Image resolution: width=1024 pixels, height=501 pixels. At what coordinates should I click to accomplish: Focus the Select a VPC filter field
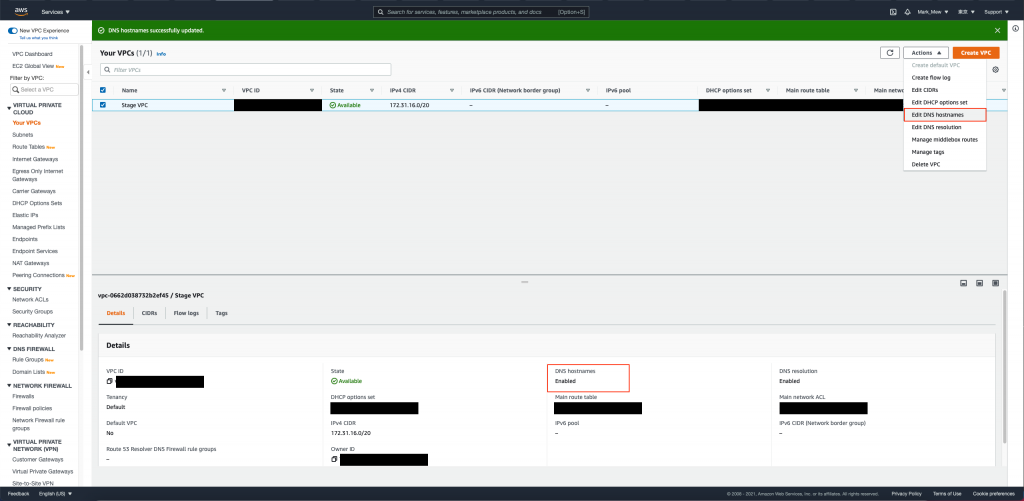click(44, 89)
